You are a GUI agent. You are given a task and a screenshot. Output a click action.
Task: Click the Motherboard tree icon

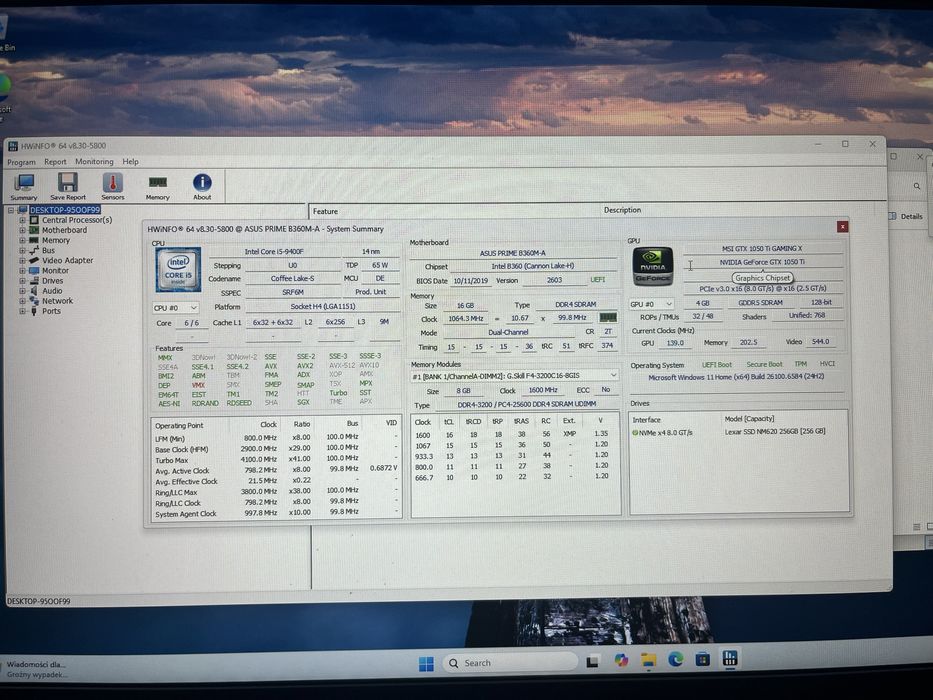pos(34,230)
